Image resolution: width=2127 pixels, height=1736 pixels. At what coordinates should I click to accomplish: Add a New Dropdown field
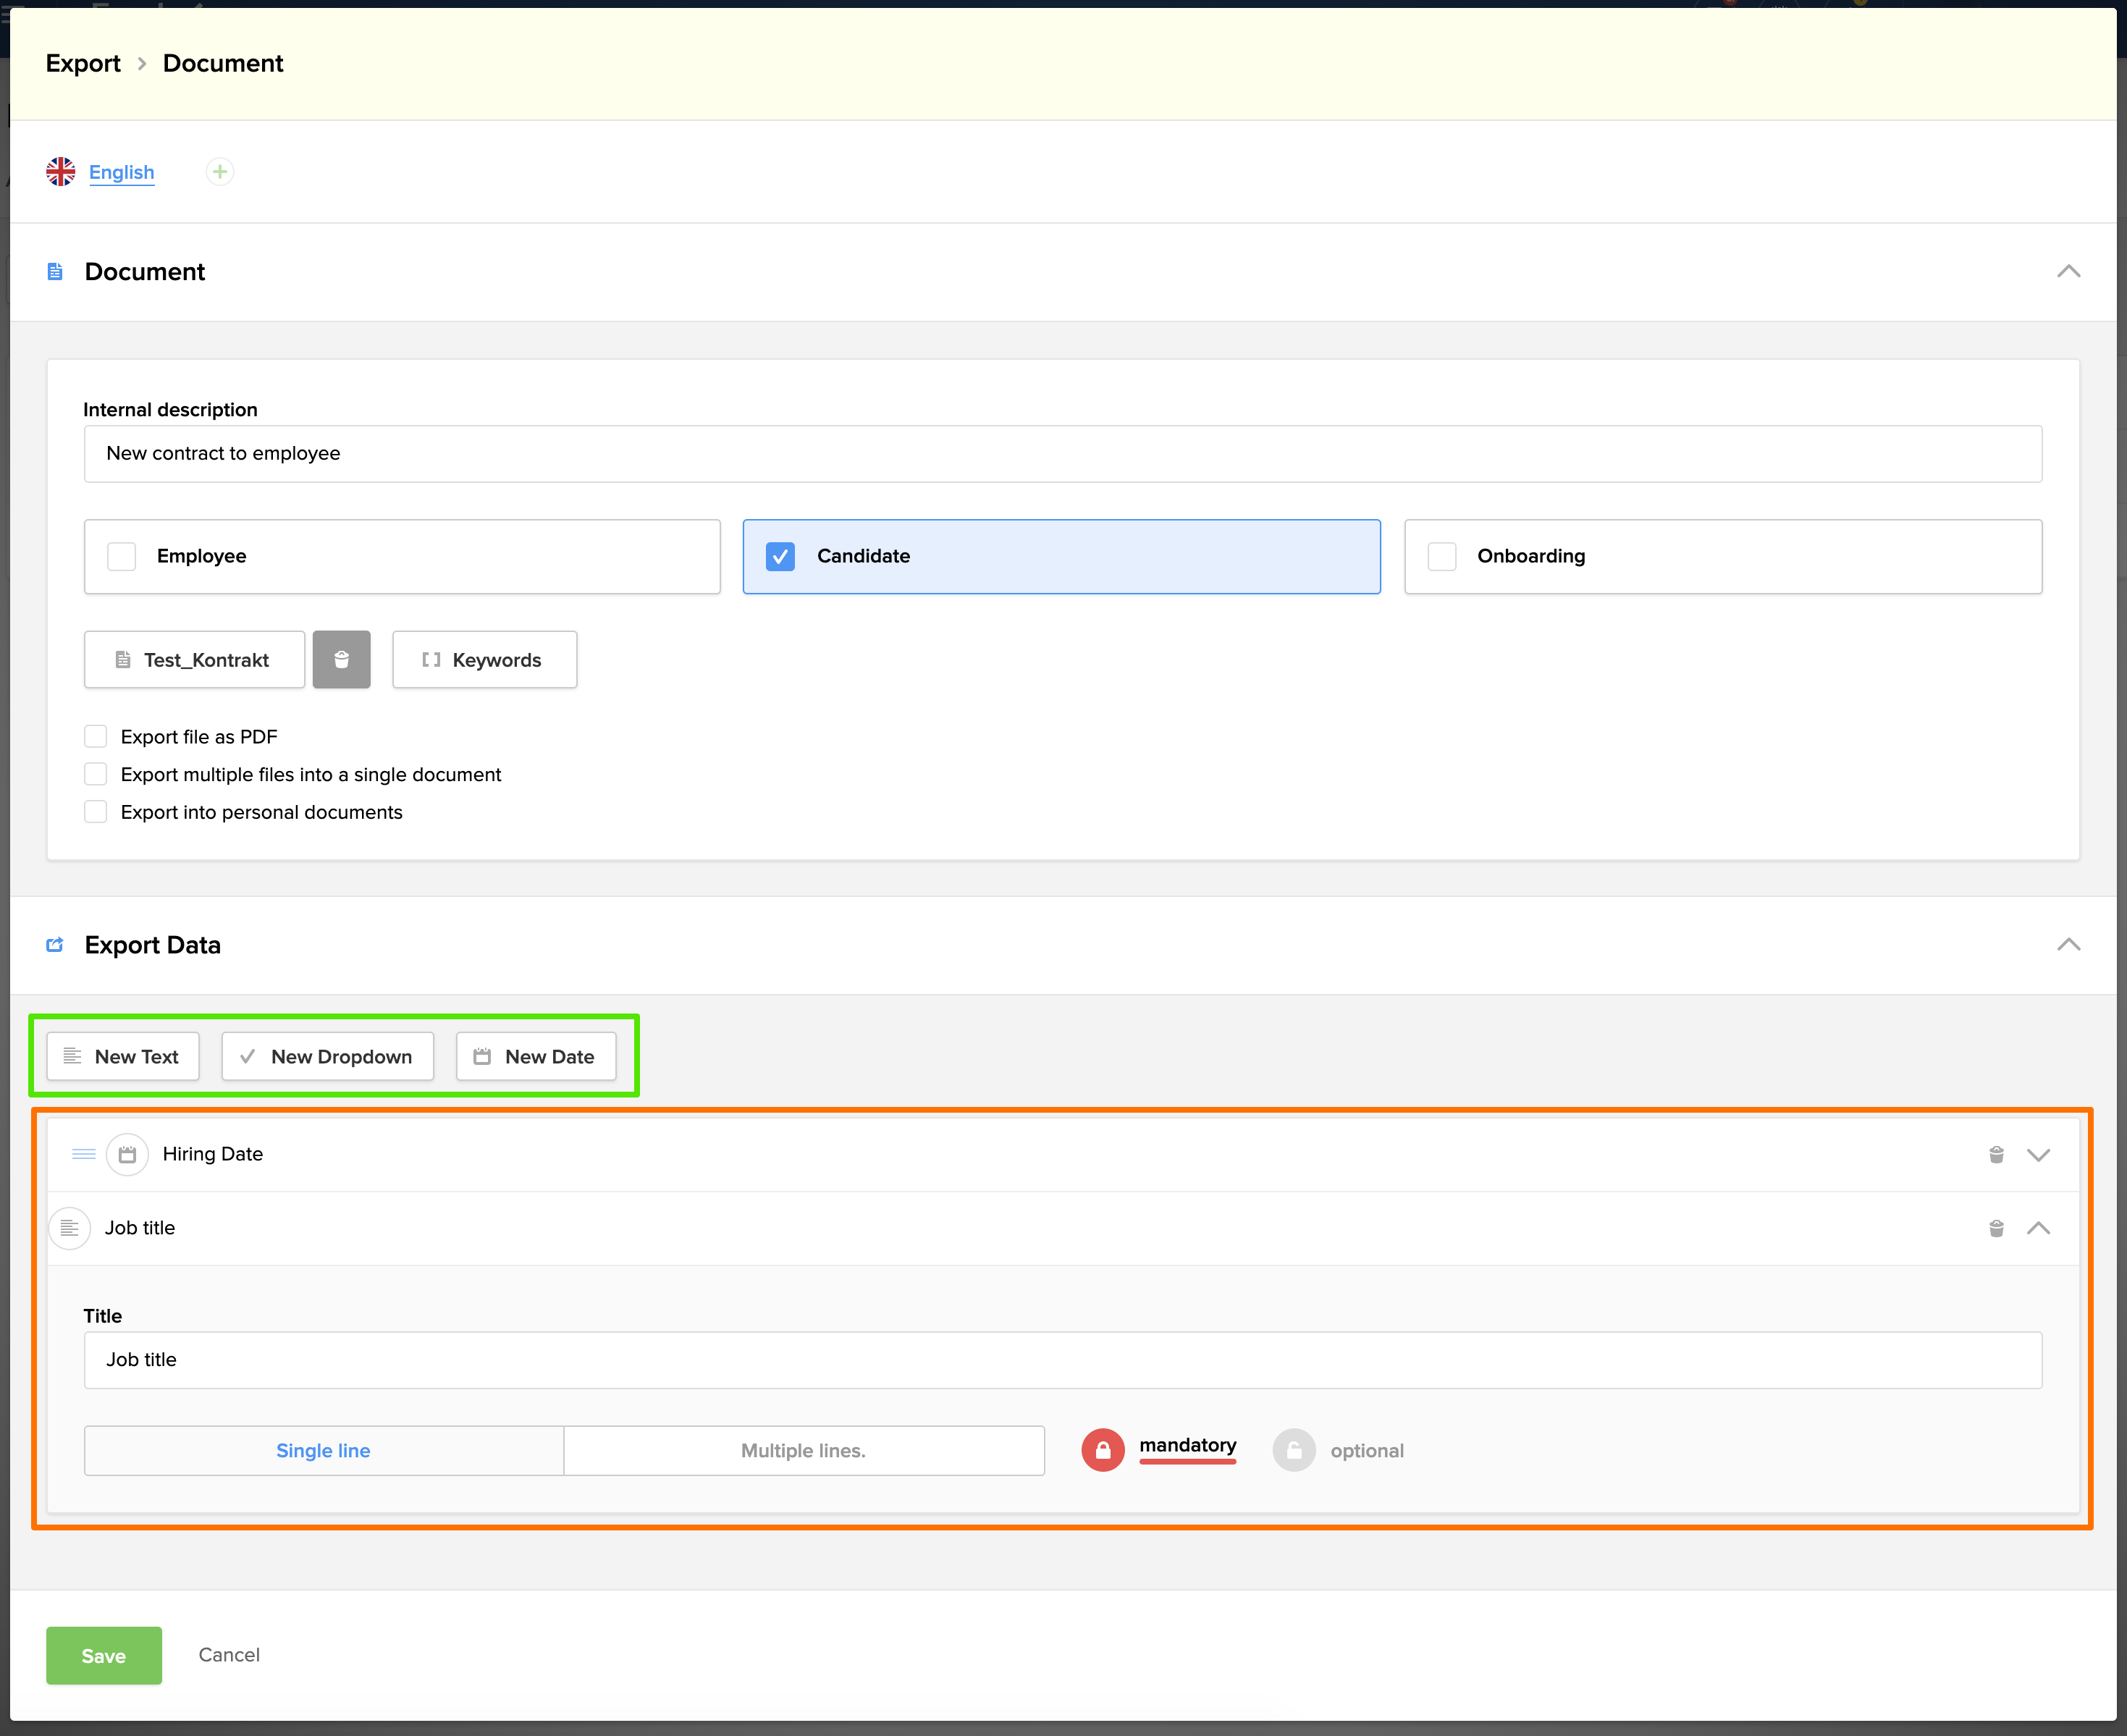(328, 1057)
